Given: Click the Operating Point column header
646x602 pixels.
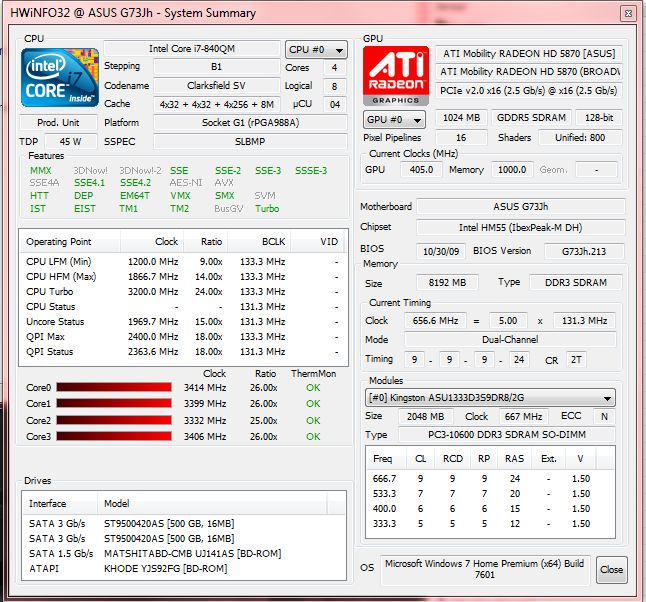Looking at the screenshot, I should tap(70, 241).
